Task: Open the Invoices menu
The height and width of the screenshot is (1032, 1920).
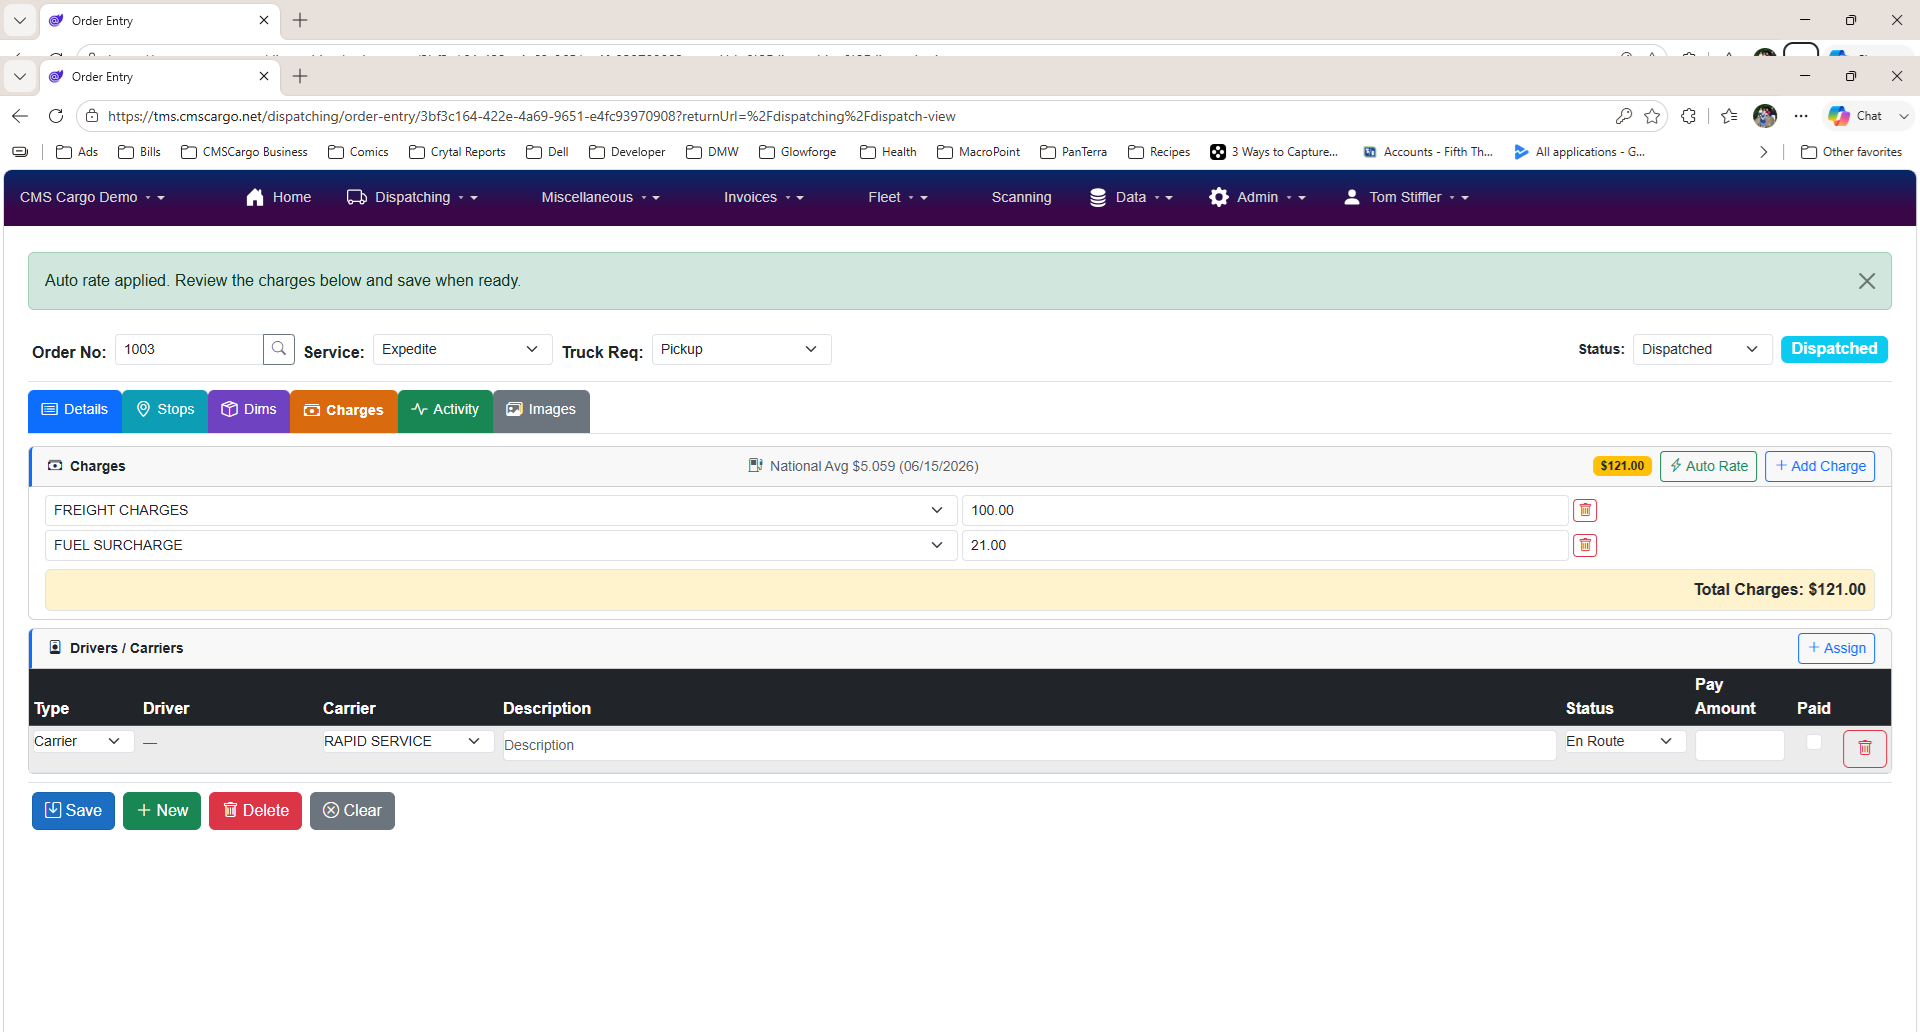Action: pyautogui.click(x=763, y=197)
